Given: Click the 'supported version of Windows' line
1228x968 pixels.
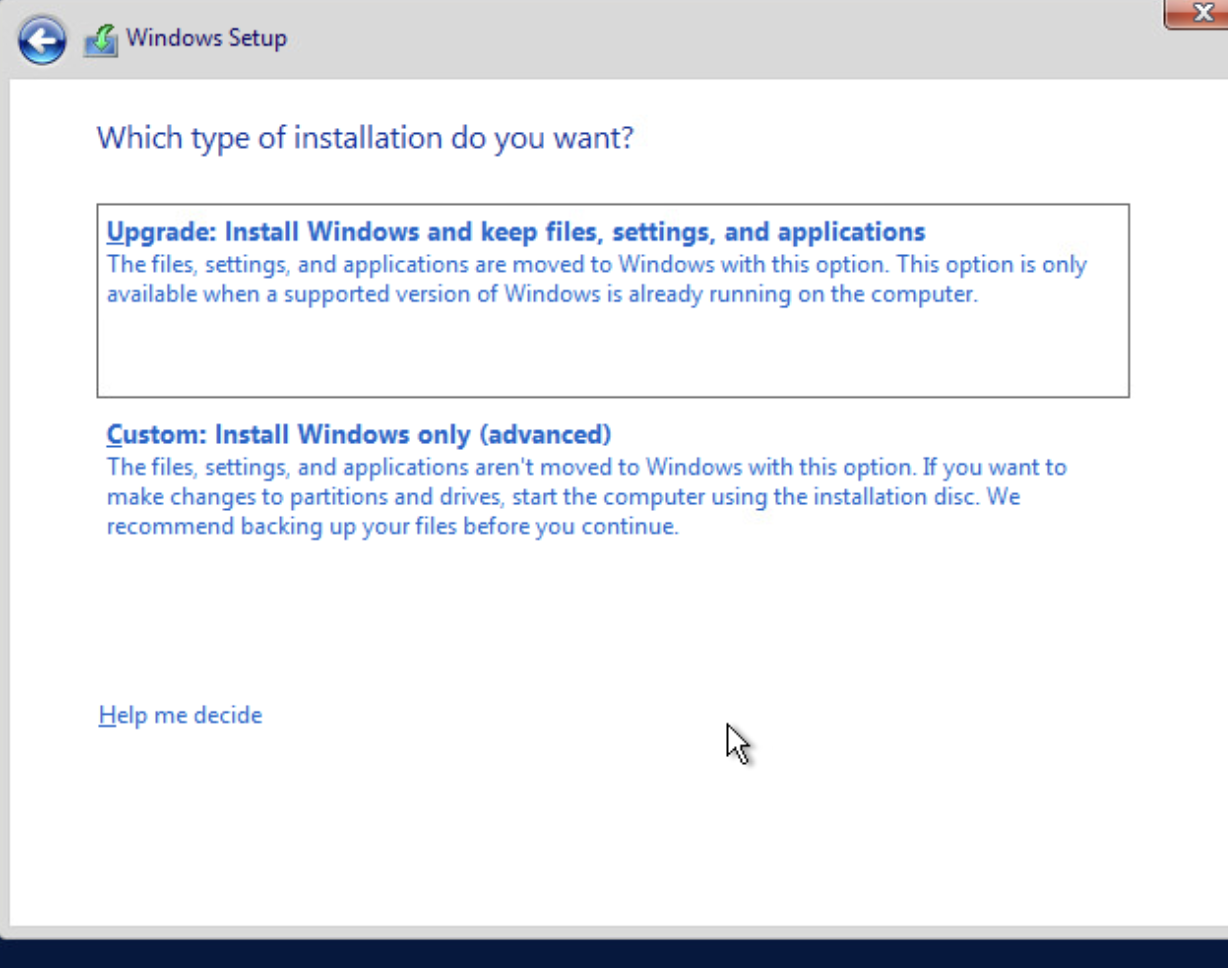Looking at the screenshot, I should (541, 295).
